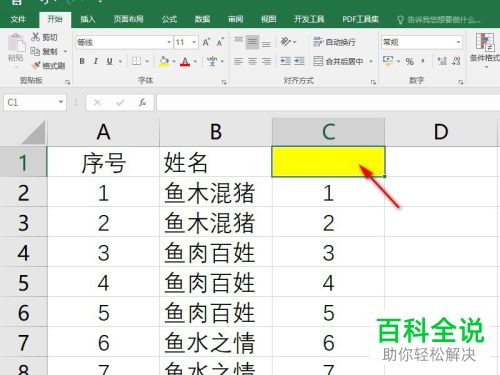Viewport: 500px width, 375px height.
Task: Click into the formula bar
Action: [328, 102]
